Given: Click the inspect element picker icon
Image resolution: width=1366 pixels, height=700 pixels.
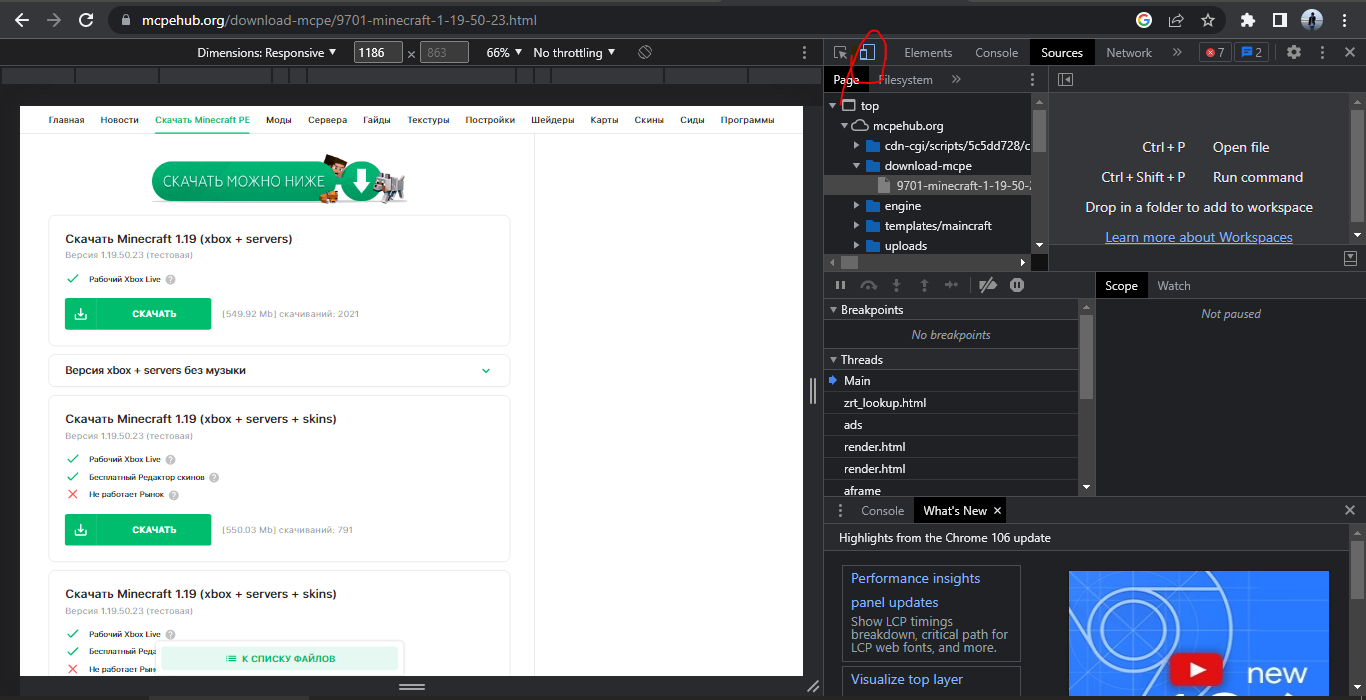Looking at the screenshot, I should coord(841,53).
